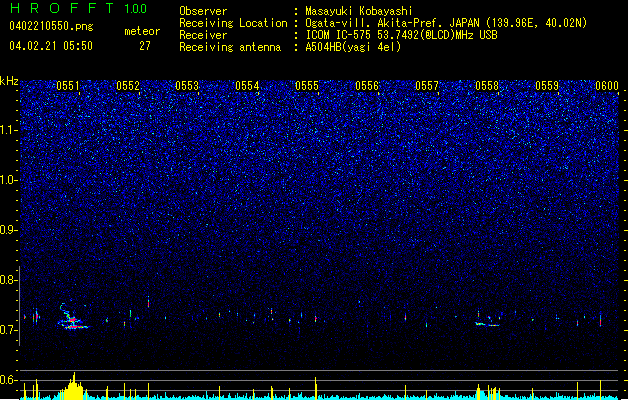Click the tall power peak below 0551
This screenshot has width=629, height=400.
click(73, 386)
